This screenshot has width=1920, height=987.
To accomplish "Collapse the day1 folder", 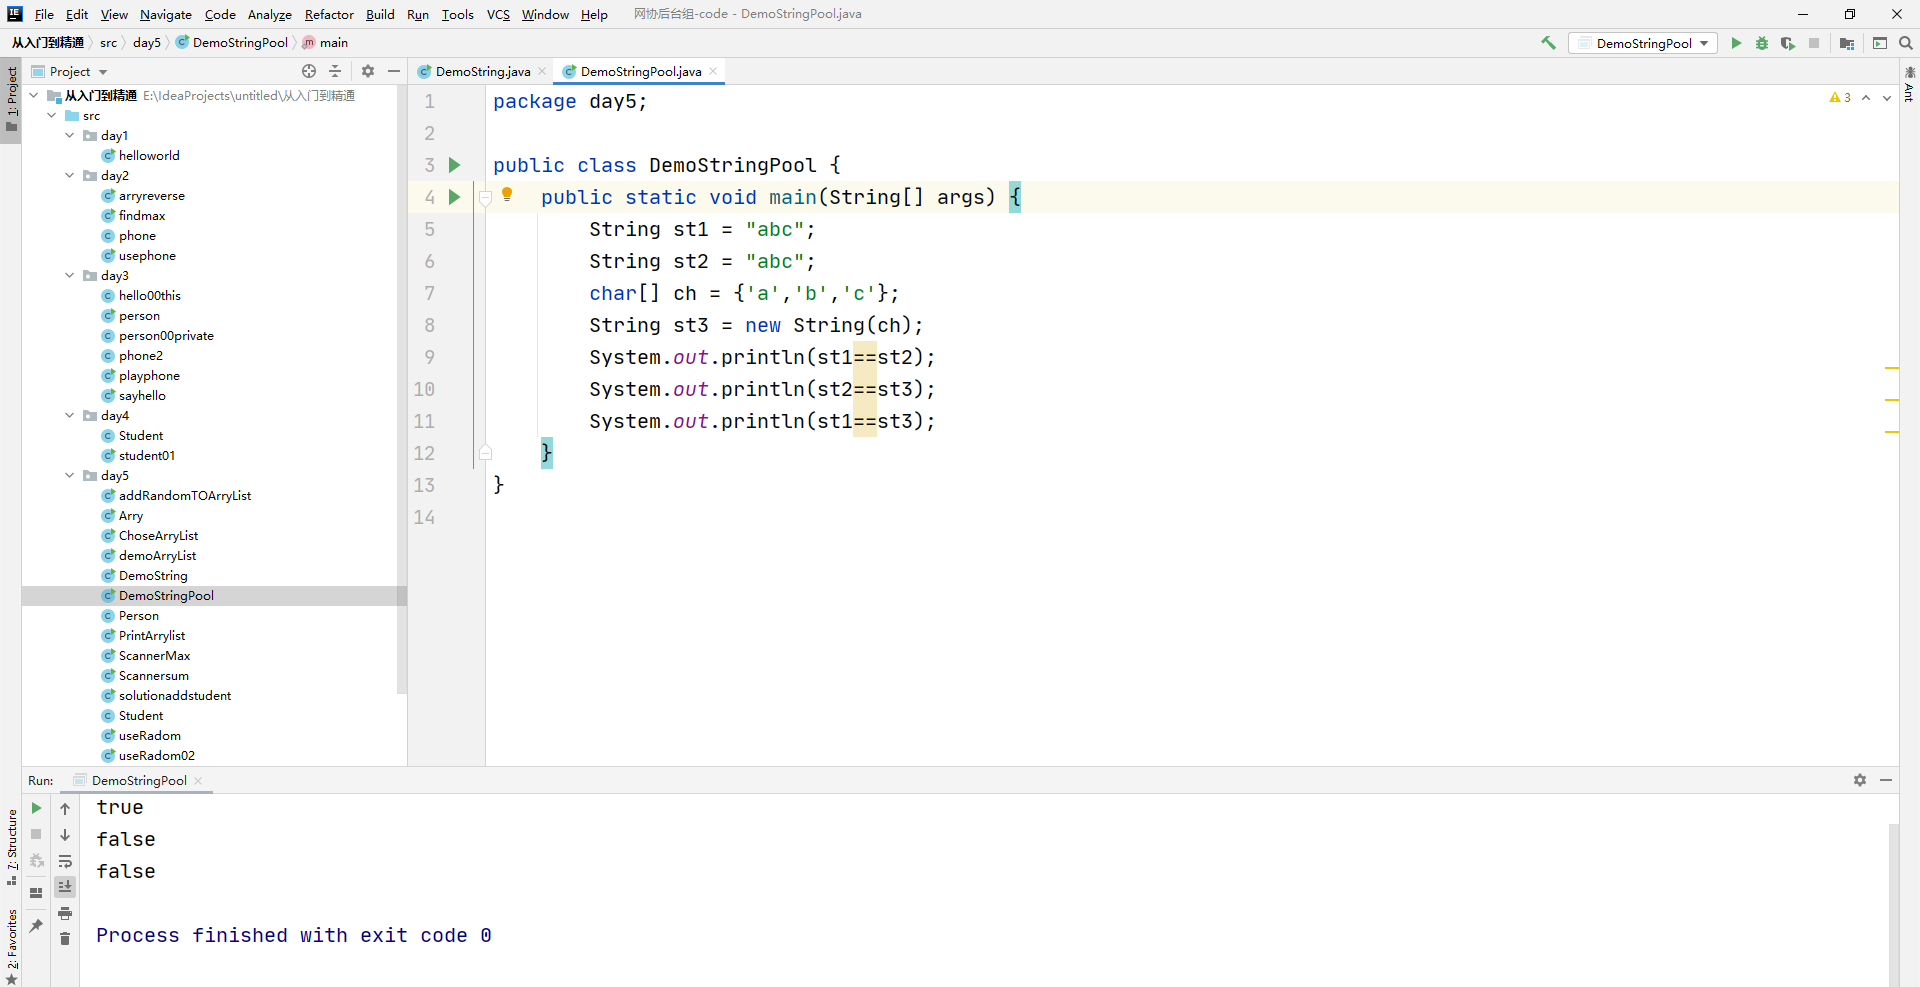I will pyautogui.click(x=70, y=136).
